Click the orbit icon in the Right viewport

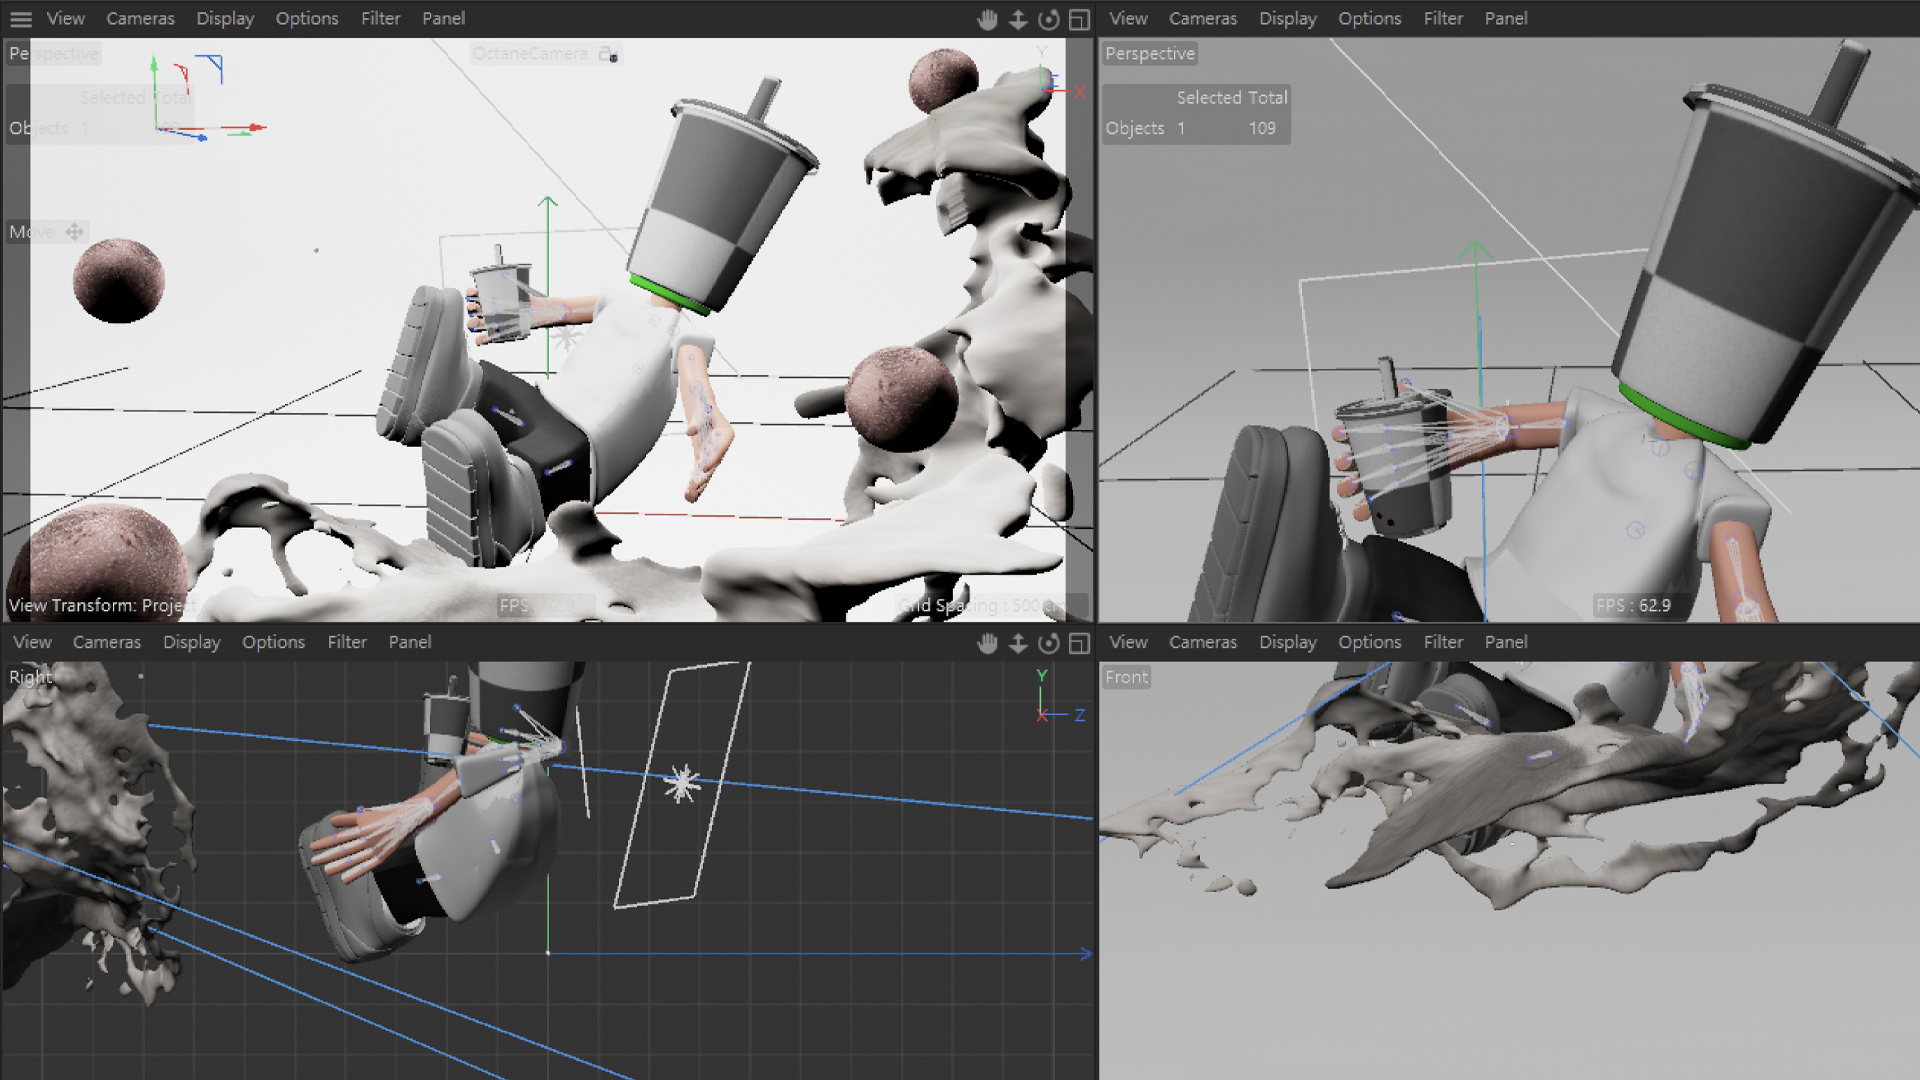(x=1048, y=643)
